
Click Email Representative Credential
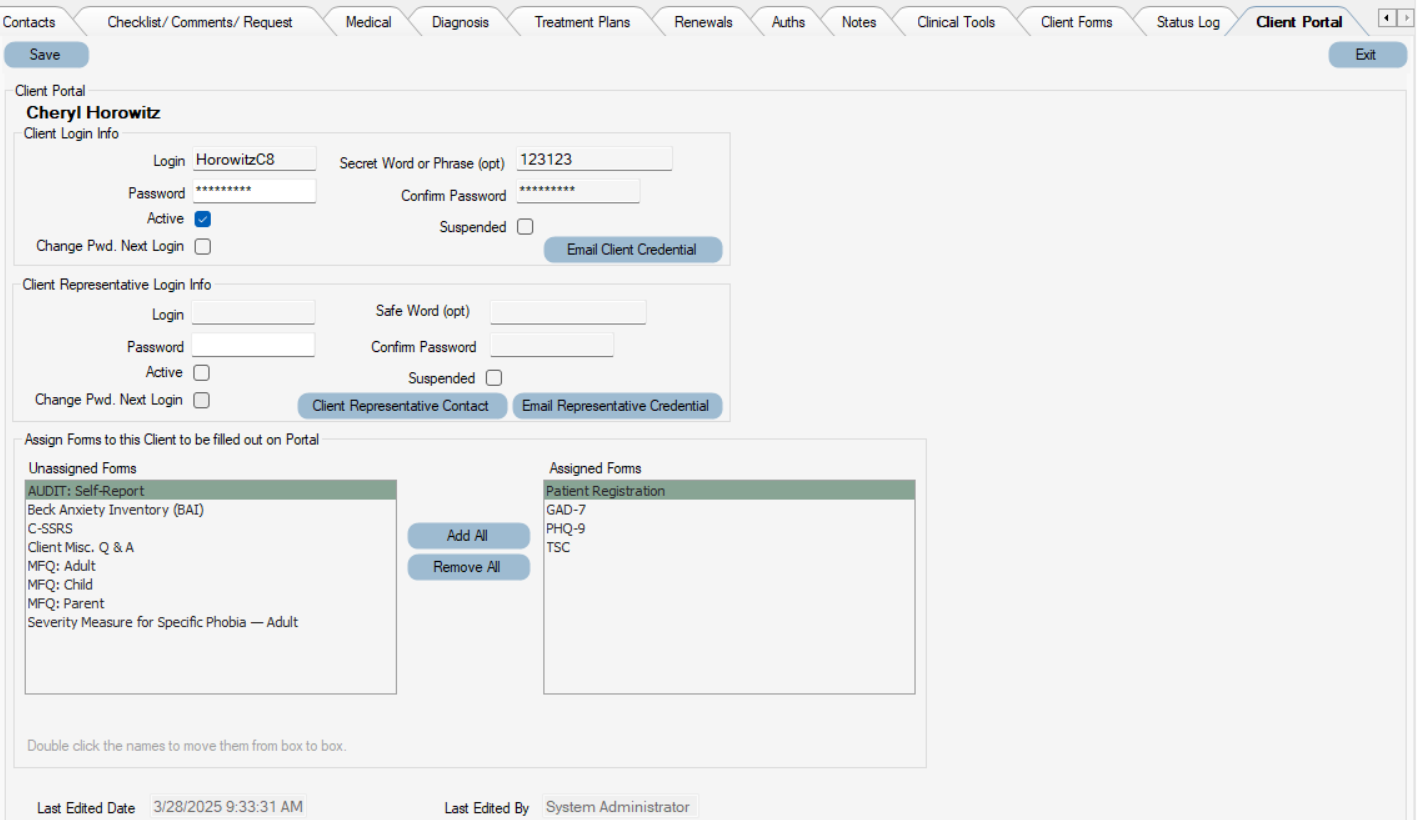coord(617,406)
